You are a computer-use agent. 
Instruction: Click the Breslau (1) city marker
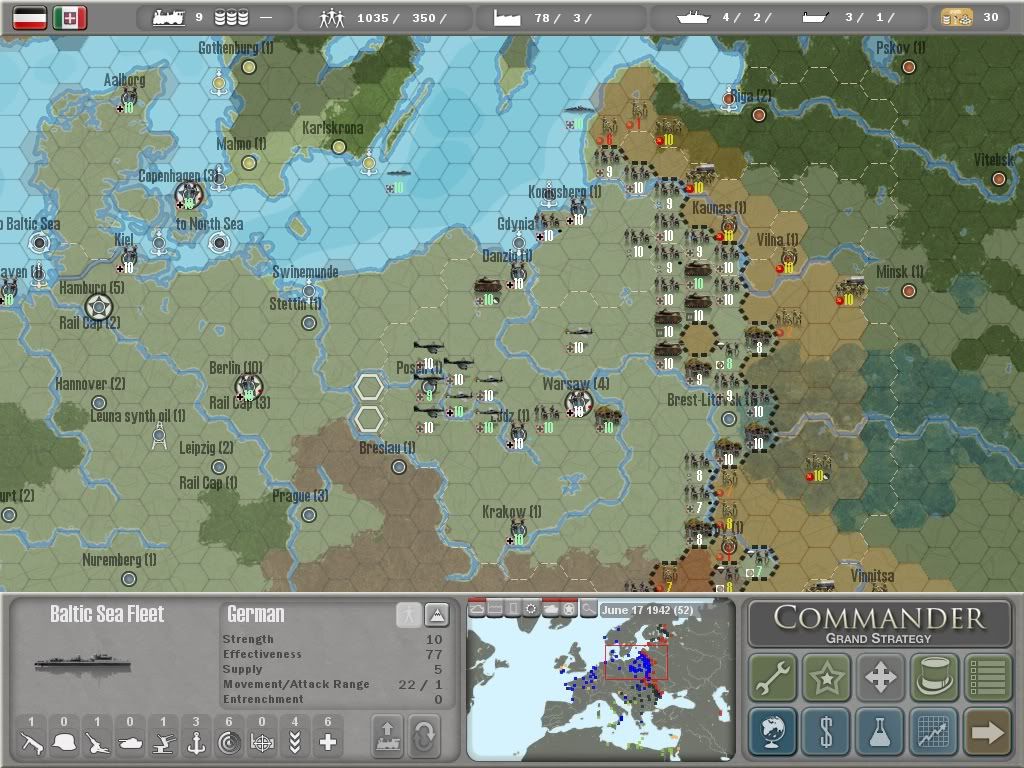tap(398, 467)
